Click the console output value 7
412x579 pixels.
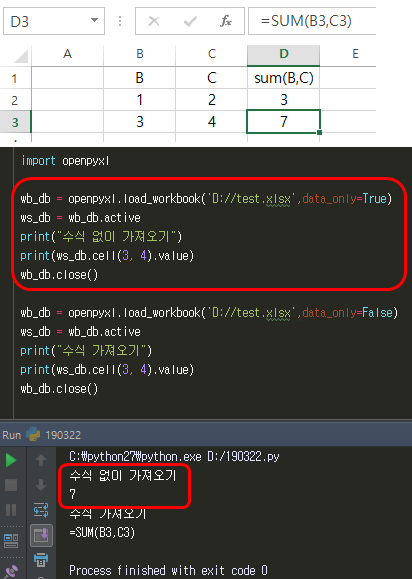coord(72,494)
